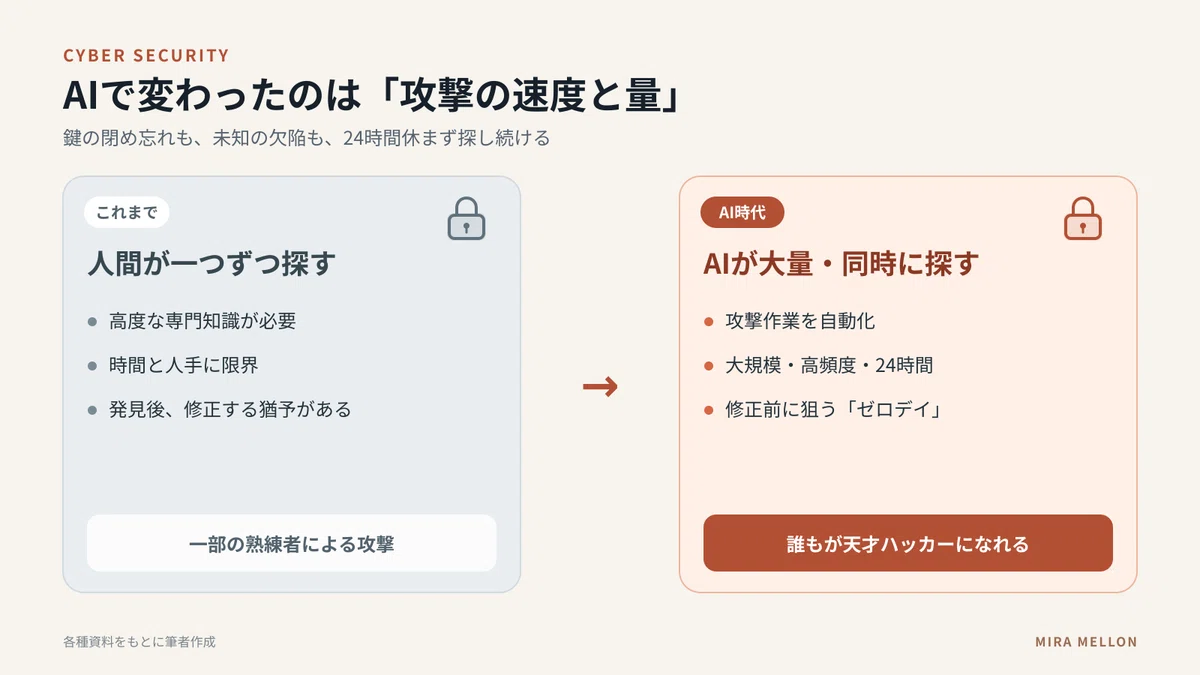The image size is (1200, 675).
Task: Click the CYBER SECURITY category label
Action: point(146,56)
